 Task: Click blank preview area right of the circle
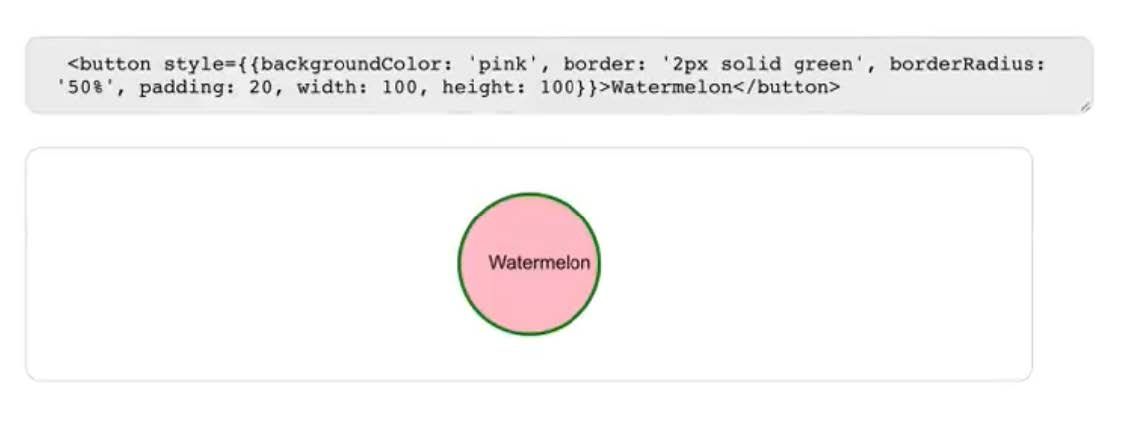coord(820,264)
